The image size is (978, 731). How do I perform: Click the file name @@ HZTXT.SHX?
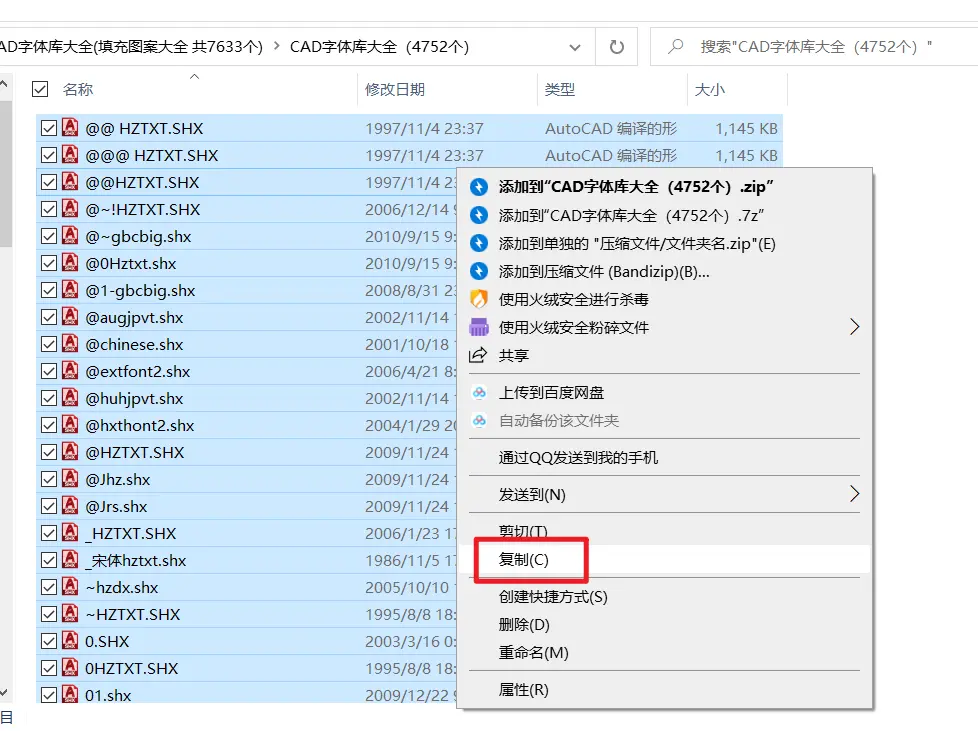click(144, 128)
